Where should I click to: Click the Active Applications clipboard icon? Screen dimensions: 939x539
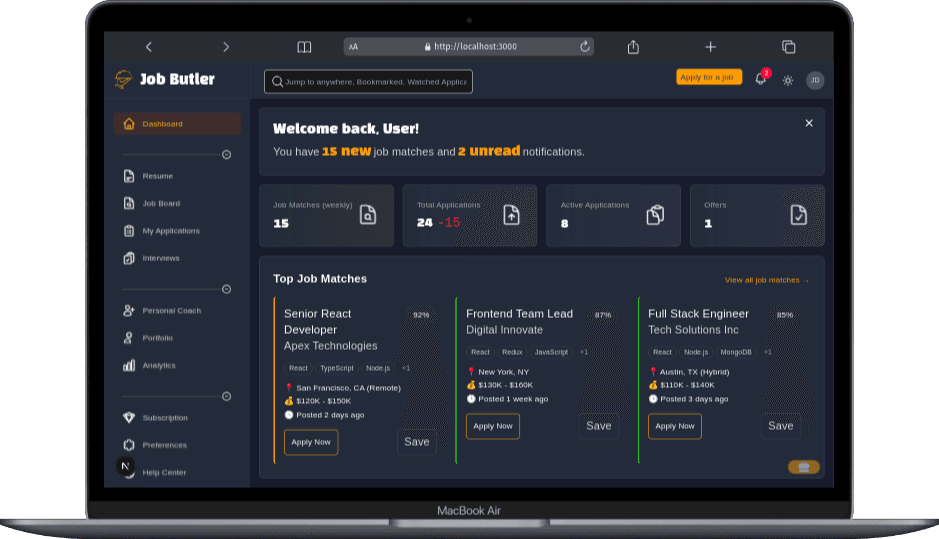(x=655, y=214)
